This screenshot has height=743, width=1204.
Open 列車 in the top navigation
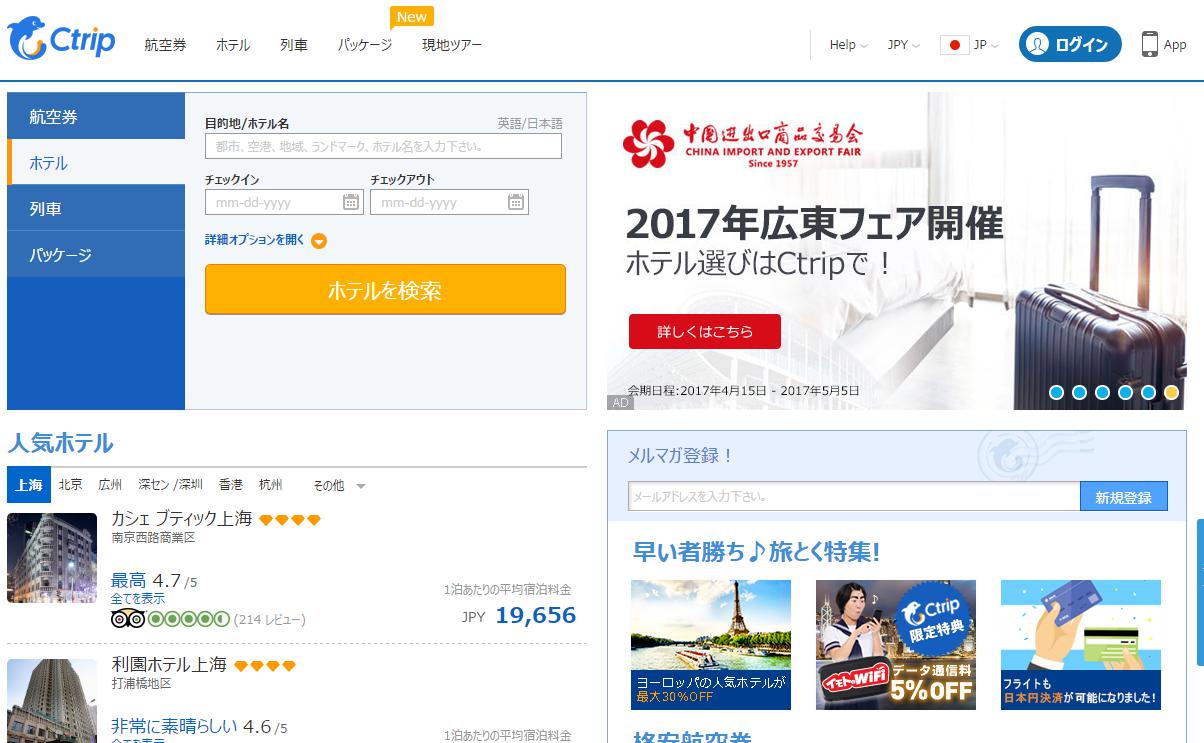[294, 45]
